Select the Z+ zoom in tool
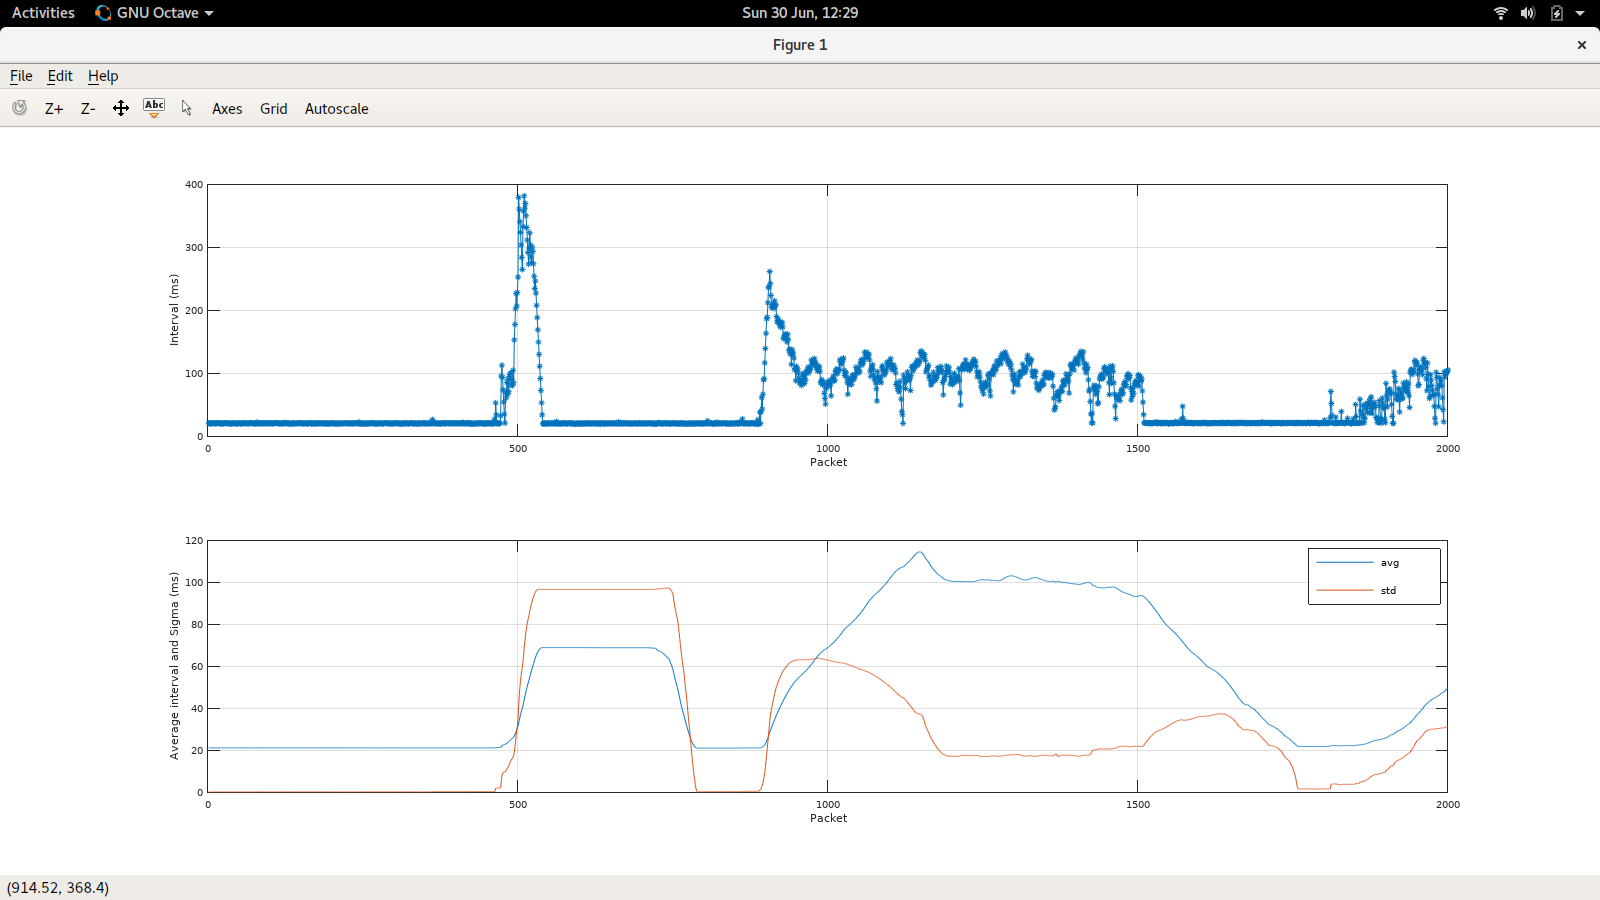 coord(54,109)
